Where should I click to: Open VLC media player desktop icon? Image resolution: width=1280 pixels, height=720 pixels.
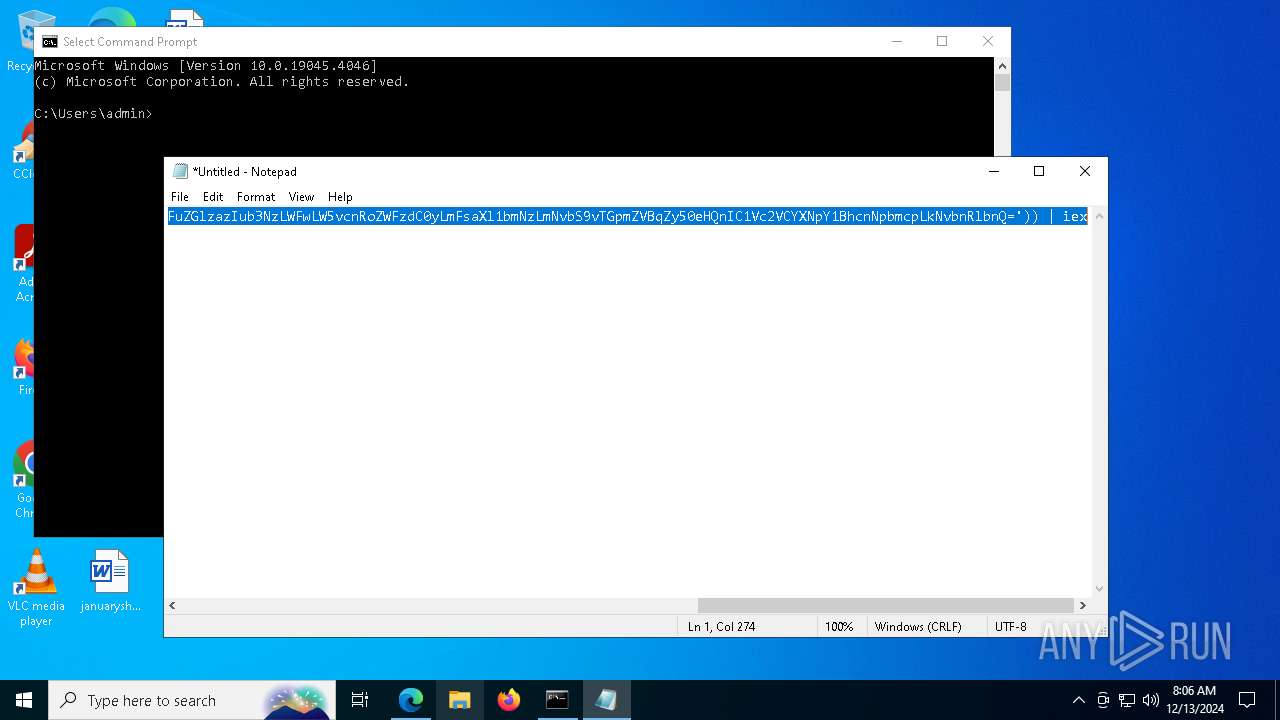coord(36,588)
